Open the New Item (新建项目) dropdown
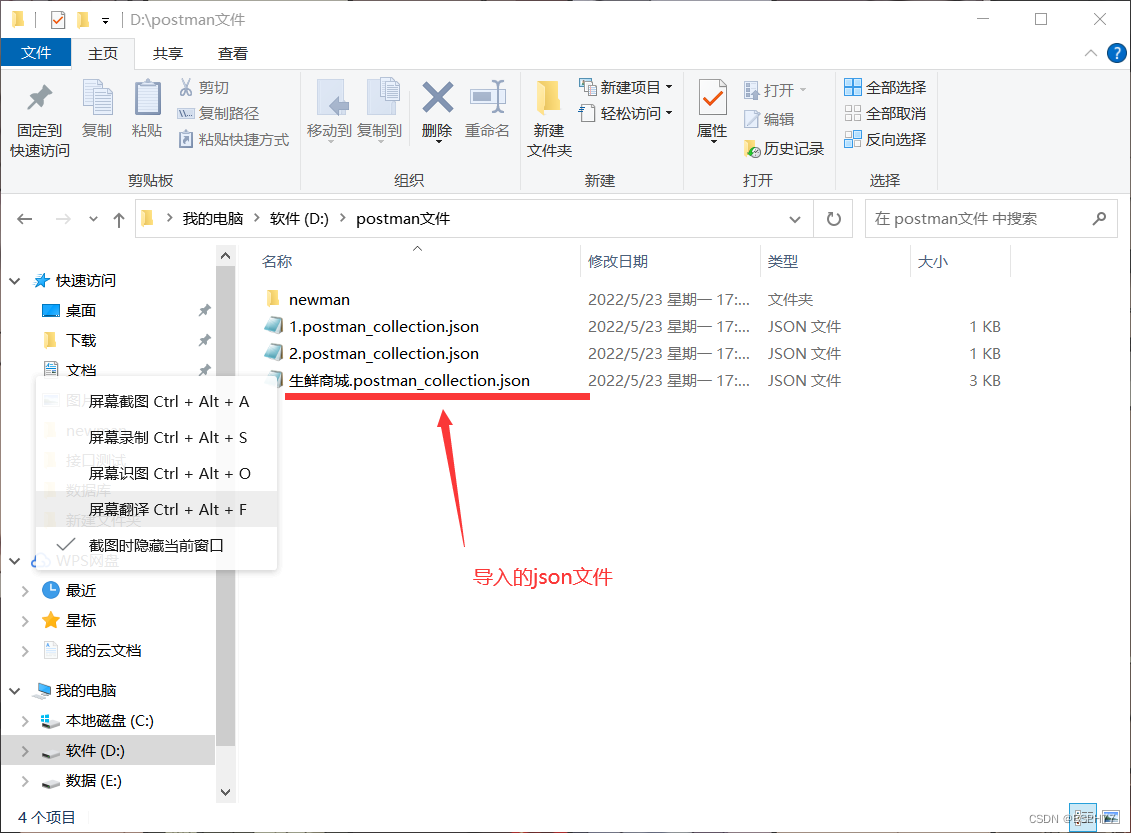This screenshot has height=833, width=1131. 626,87
